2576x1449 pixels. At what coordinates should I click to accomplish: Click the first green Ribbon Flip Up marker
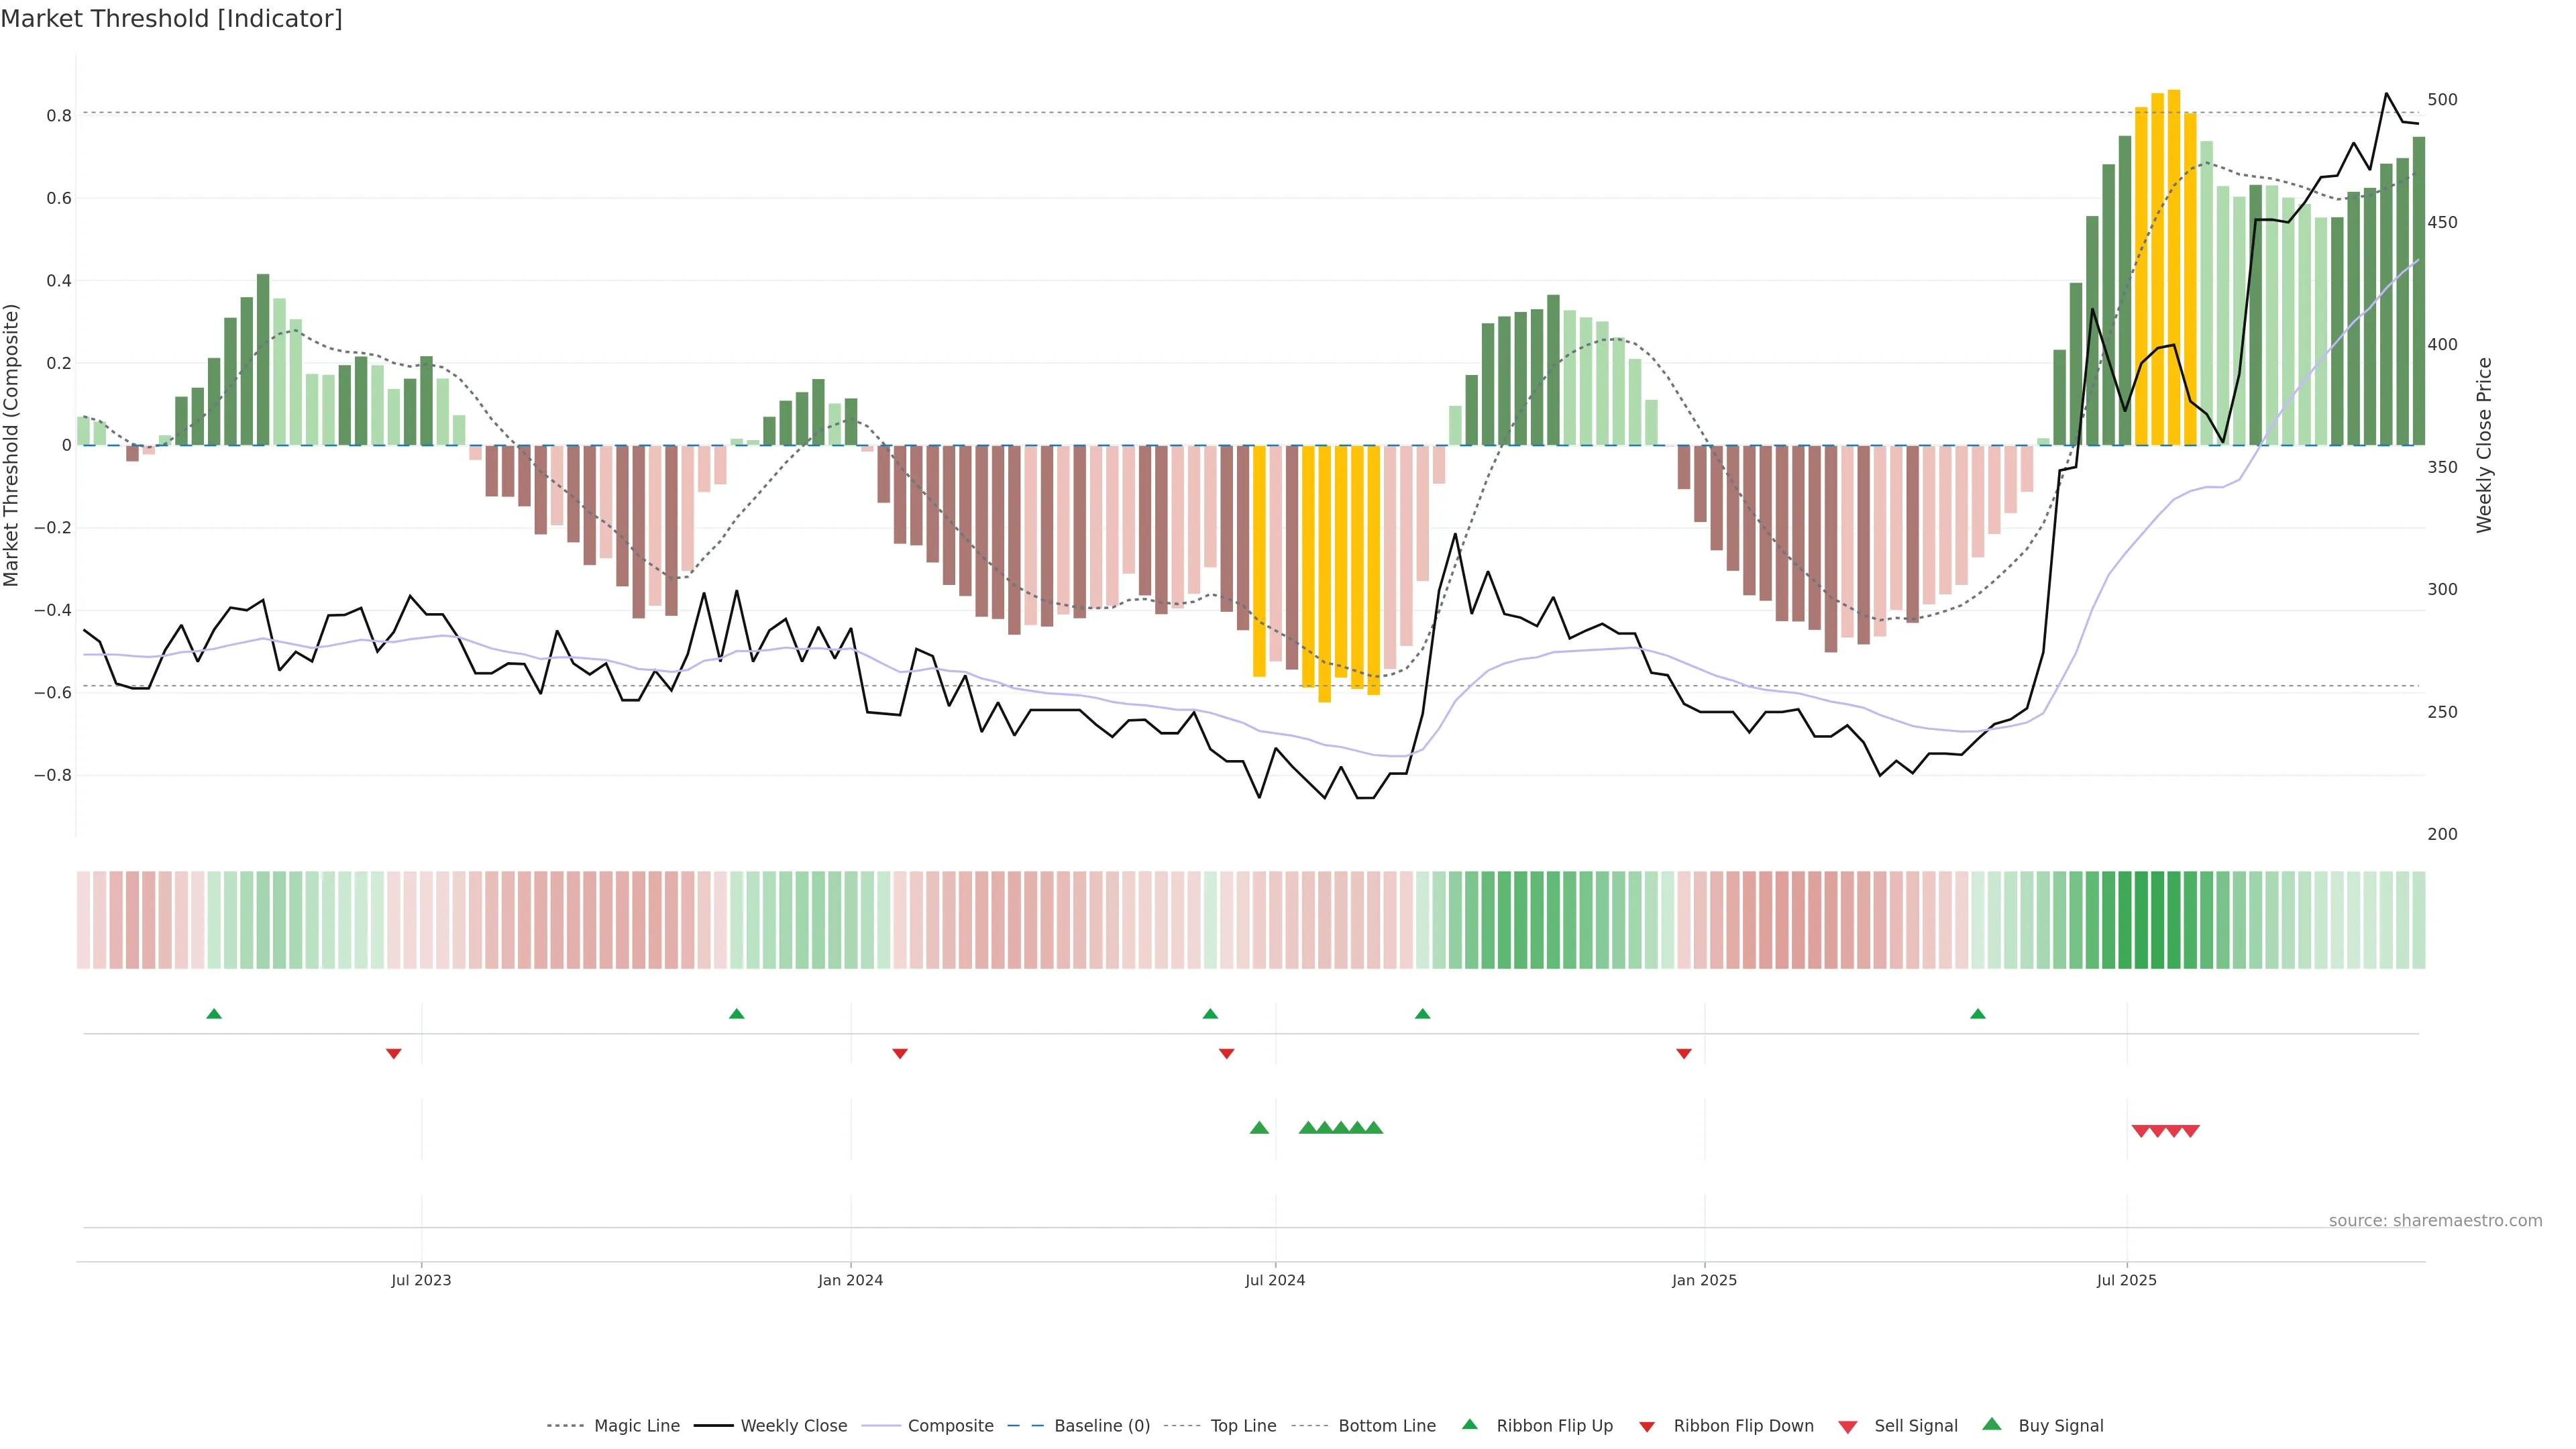click(214, 1014)
